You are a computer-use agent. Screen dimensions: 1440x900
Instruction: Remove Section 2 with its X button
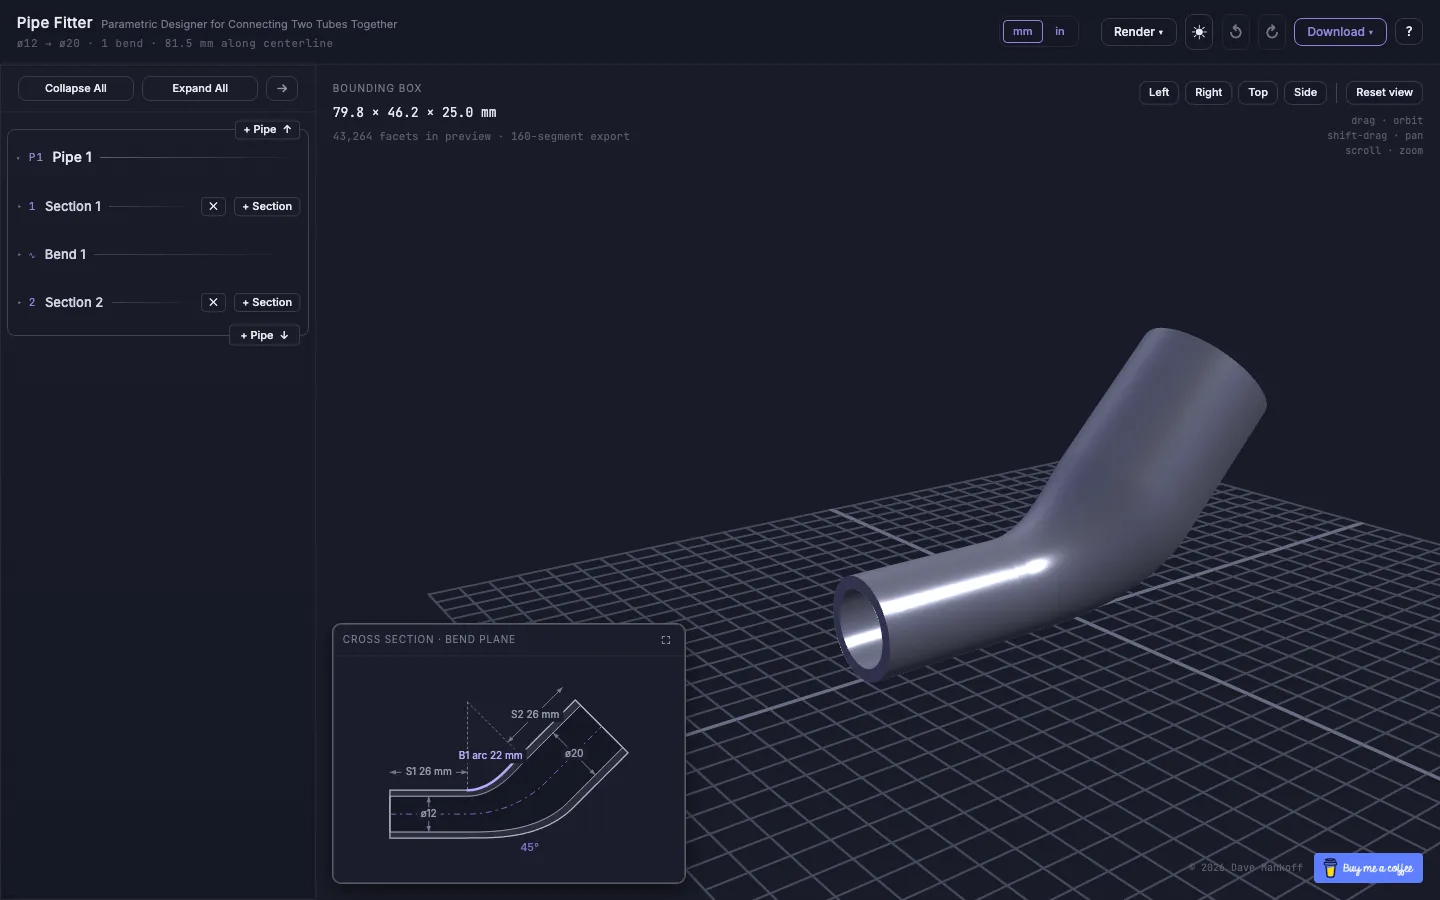213,302
